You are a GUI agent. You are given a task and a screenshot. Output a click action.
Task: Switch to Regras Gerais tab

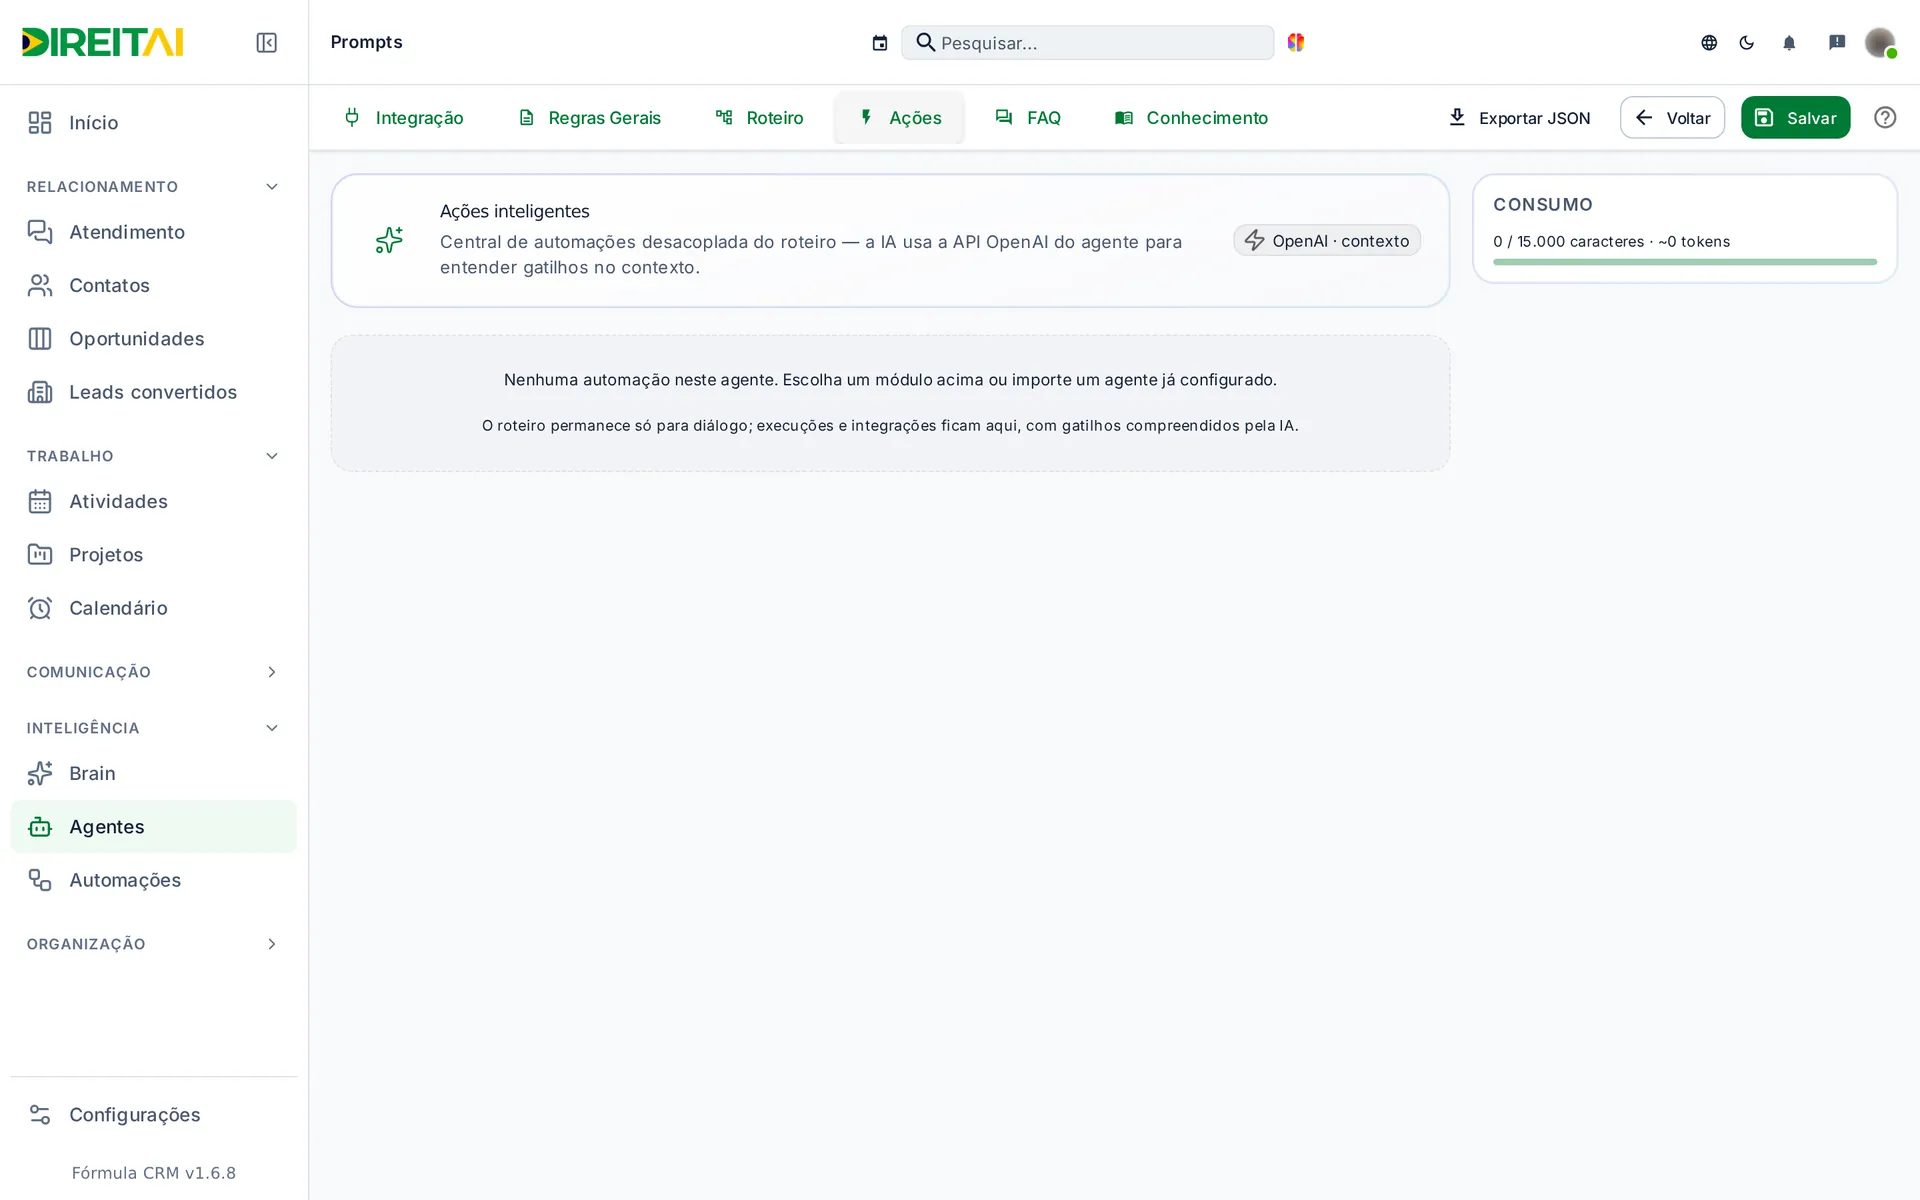[x=589, y=117]
